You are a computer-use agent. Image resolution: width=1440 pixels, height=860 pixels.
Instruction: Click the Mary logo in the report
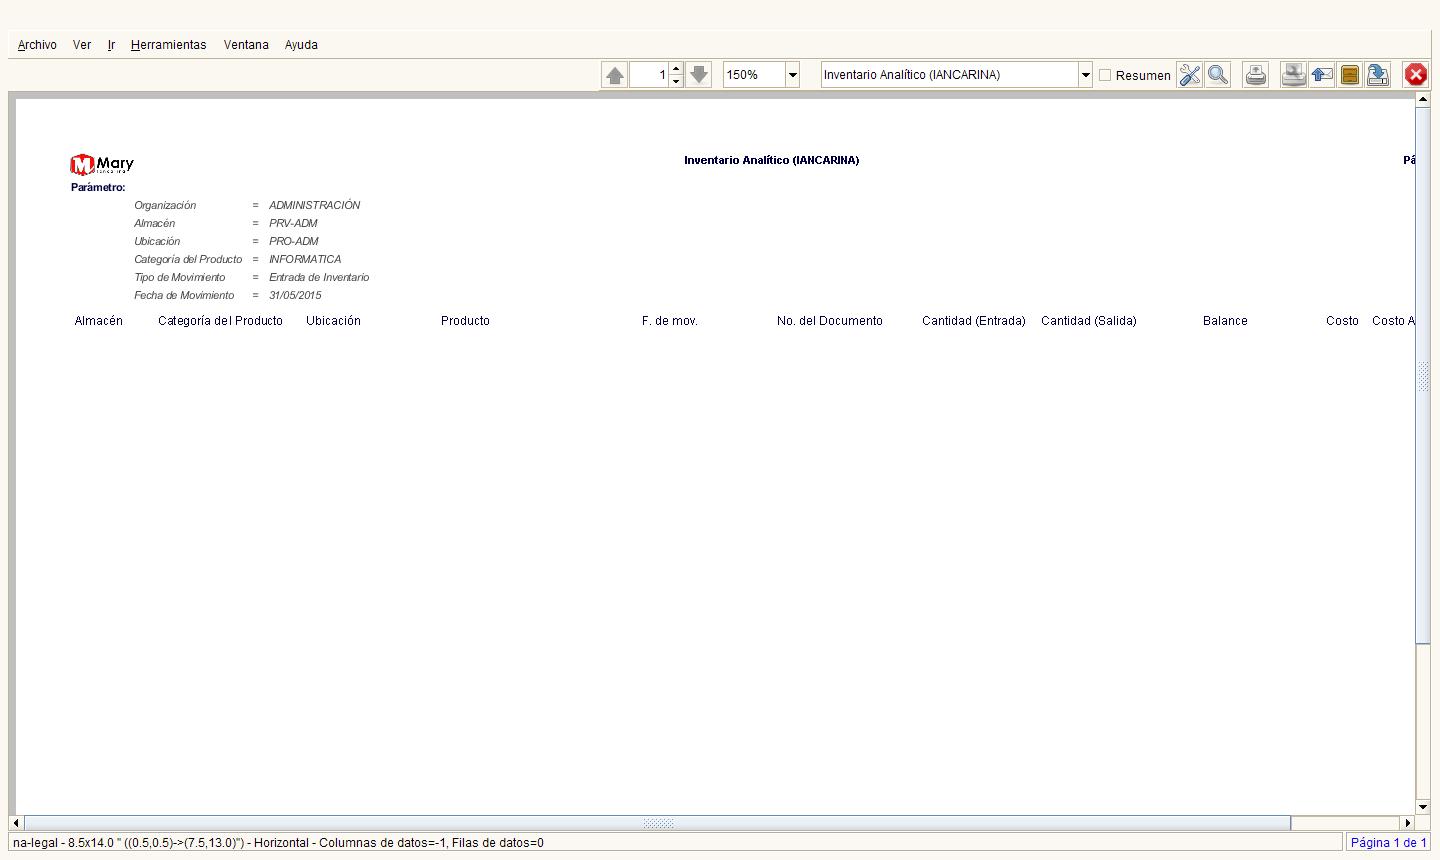tap(102, 164)
